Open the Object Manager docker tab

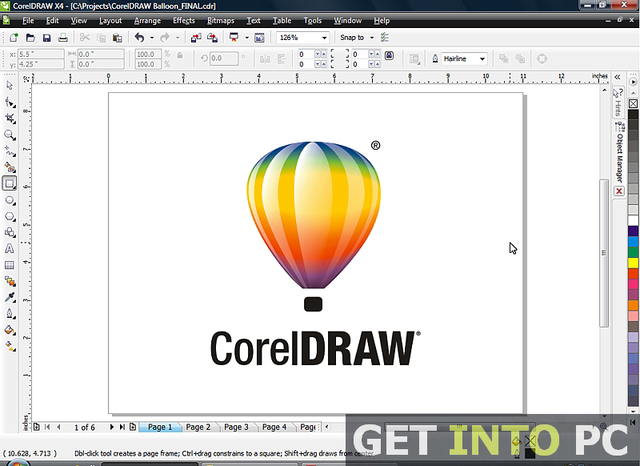click(620, 153)
